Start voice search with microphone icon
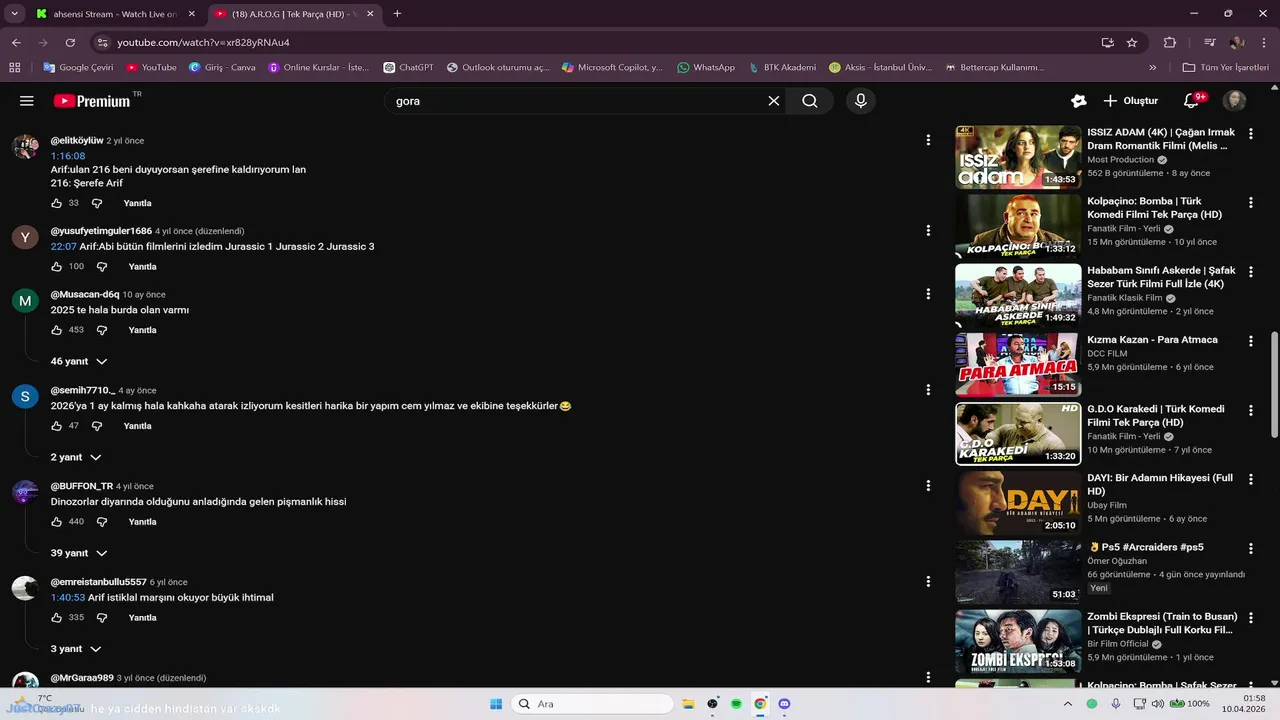 (860, 101)
